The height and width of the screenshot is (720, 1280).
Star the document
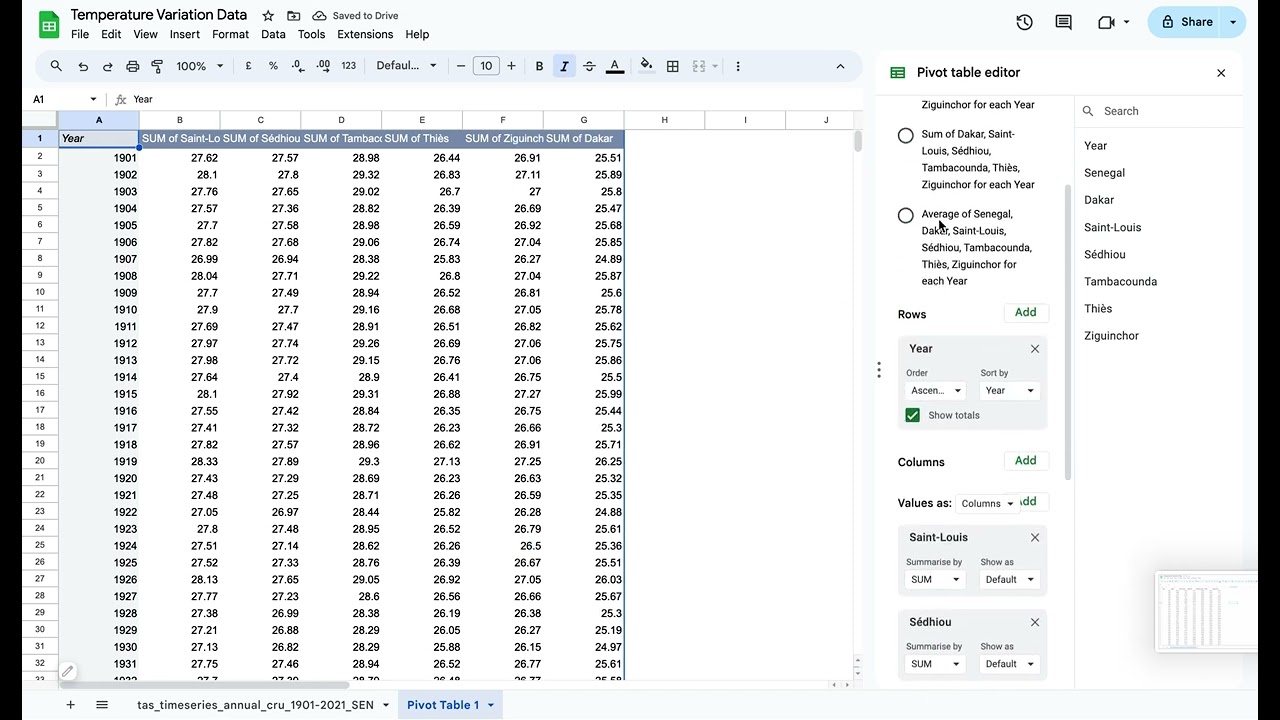[268, 16]
